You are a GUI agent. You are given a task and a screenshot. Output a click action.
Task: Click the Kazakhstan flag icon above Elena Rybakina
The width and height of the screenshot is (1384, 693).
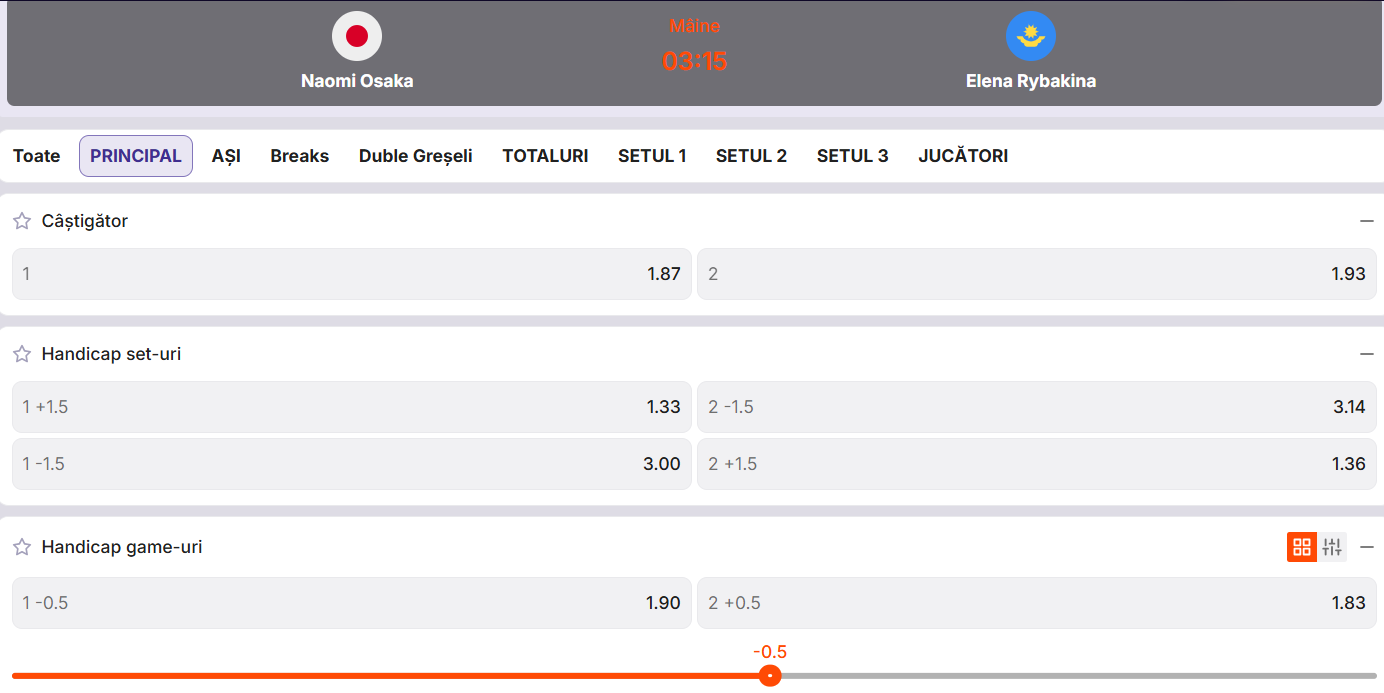1031,36
